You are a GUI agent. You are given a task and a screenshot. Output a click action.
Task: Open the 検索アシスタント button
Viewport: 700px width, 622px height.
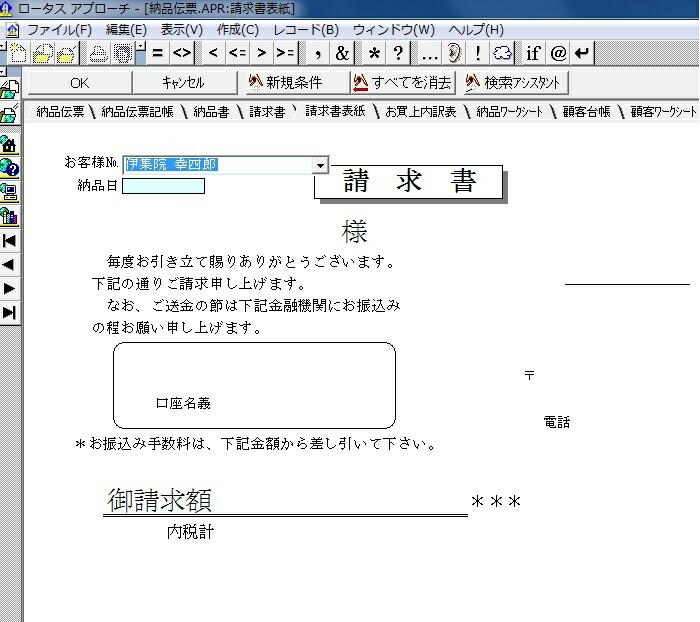[x=516, y=83]
